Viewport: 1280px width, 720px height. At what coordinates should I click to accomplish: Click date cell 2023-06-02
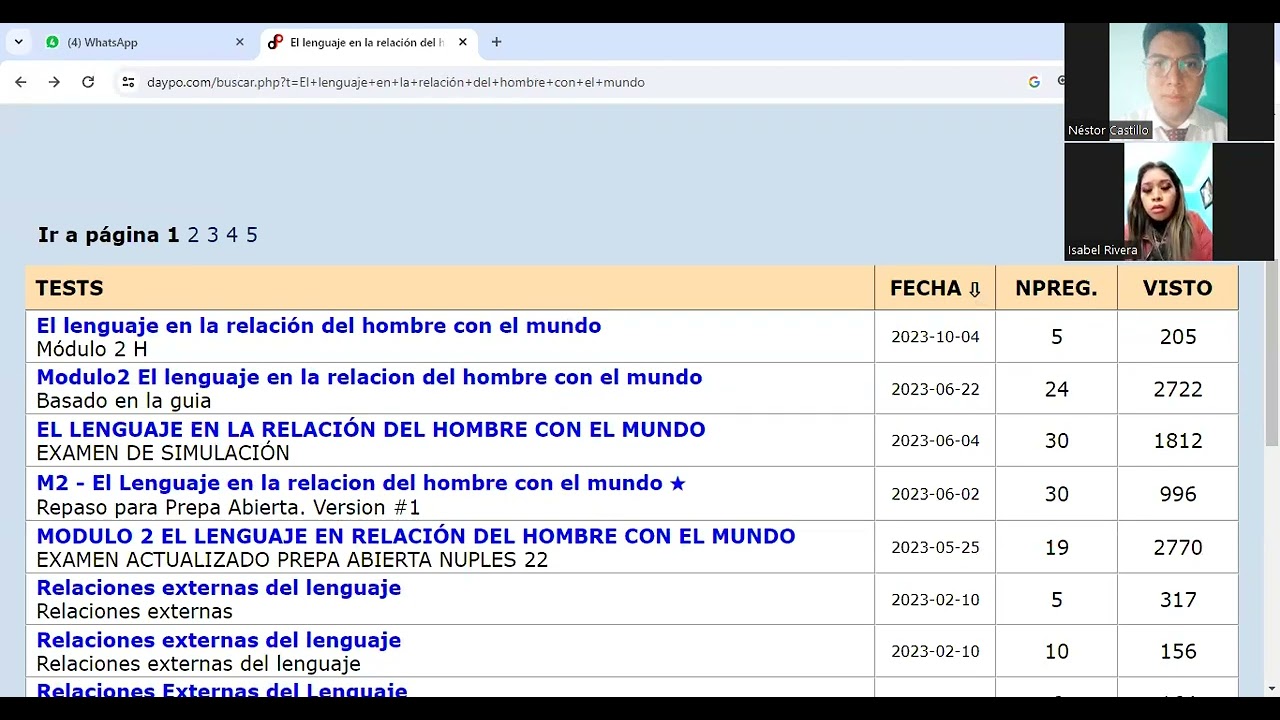pyautogui.click(x=935, y=494)
